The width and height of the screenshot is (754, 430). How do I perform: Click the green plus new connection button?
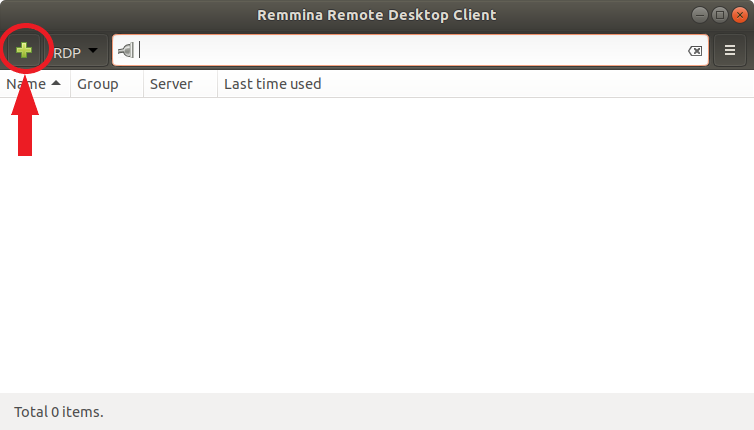(x=24, y=50)
